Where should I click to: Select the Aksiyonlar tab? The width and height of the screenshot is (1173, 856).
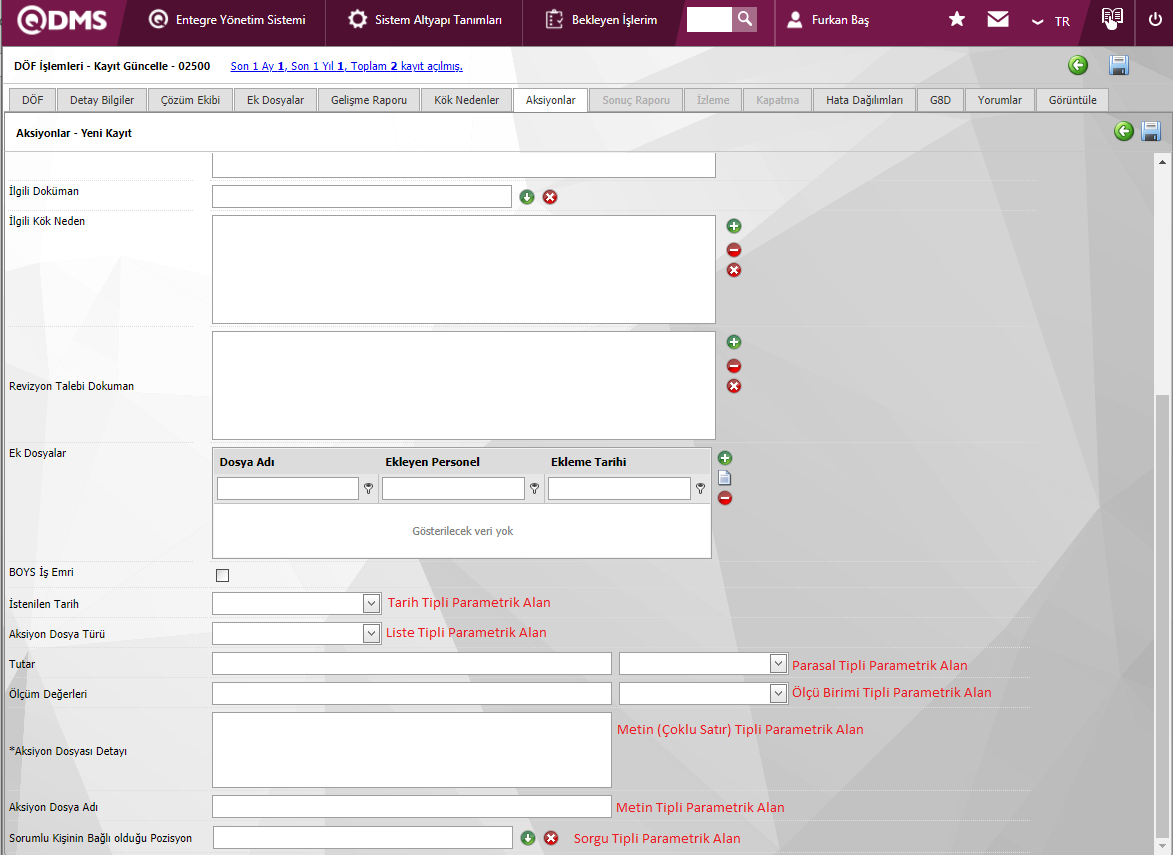coord(551,100)
